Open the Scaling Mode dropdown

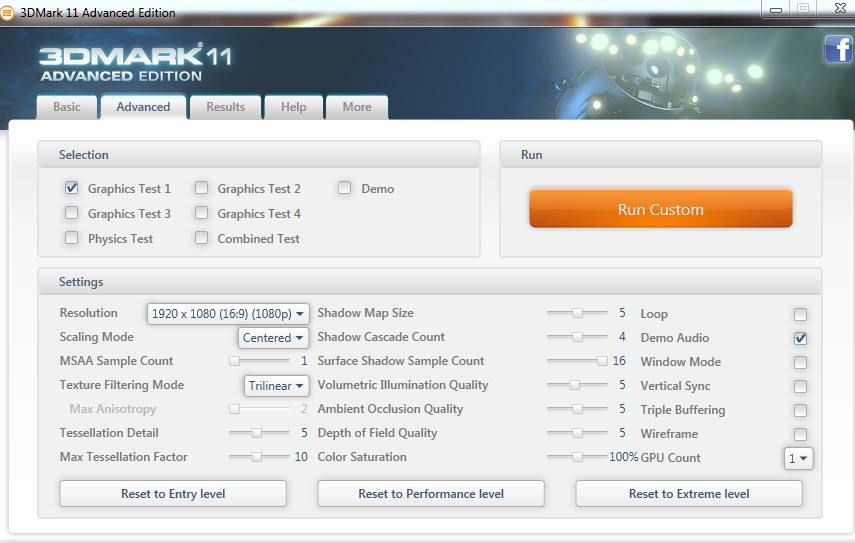pos(273,338)
